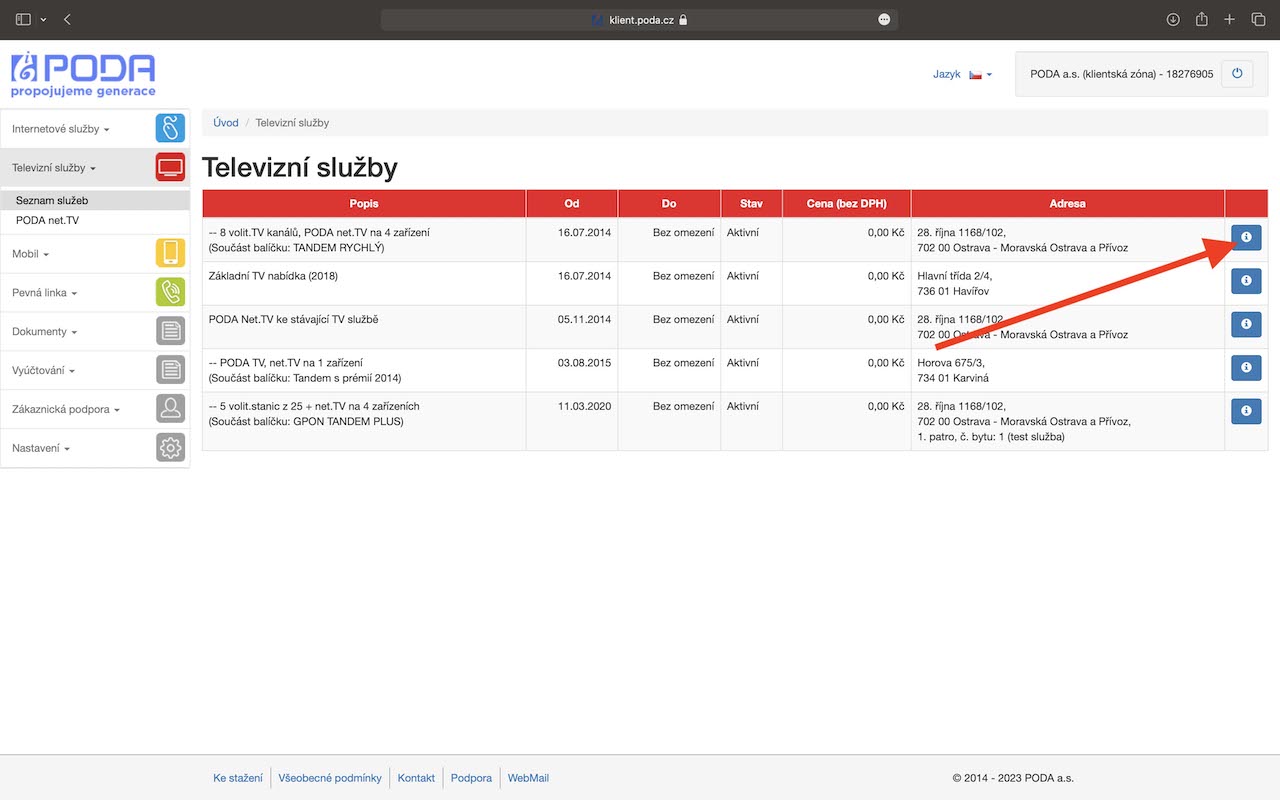Expand the Dokumenty menu
The height and width of the screenshot is (800, 1280).
click(x=44, y=332)
